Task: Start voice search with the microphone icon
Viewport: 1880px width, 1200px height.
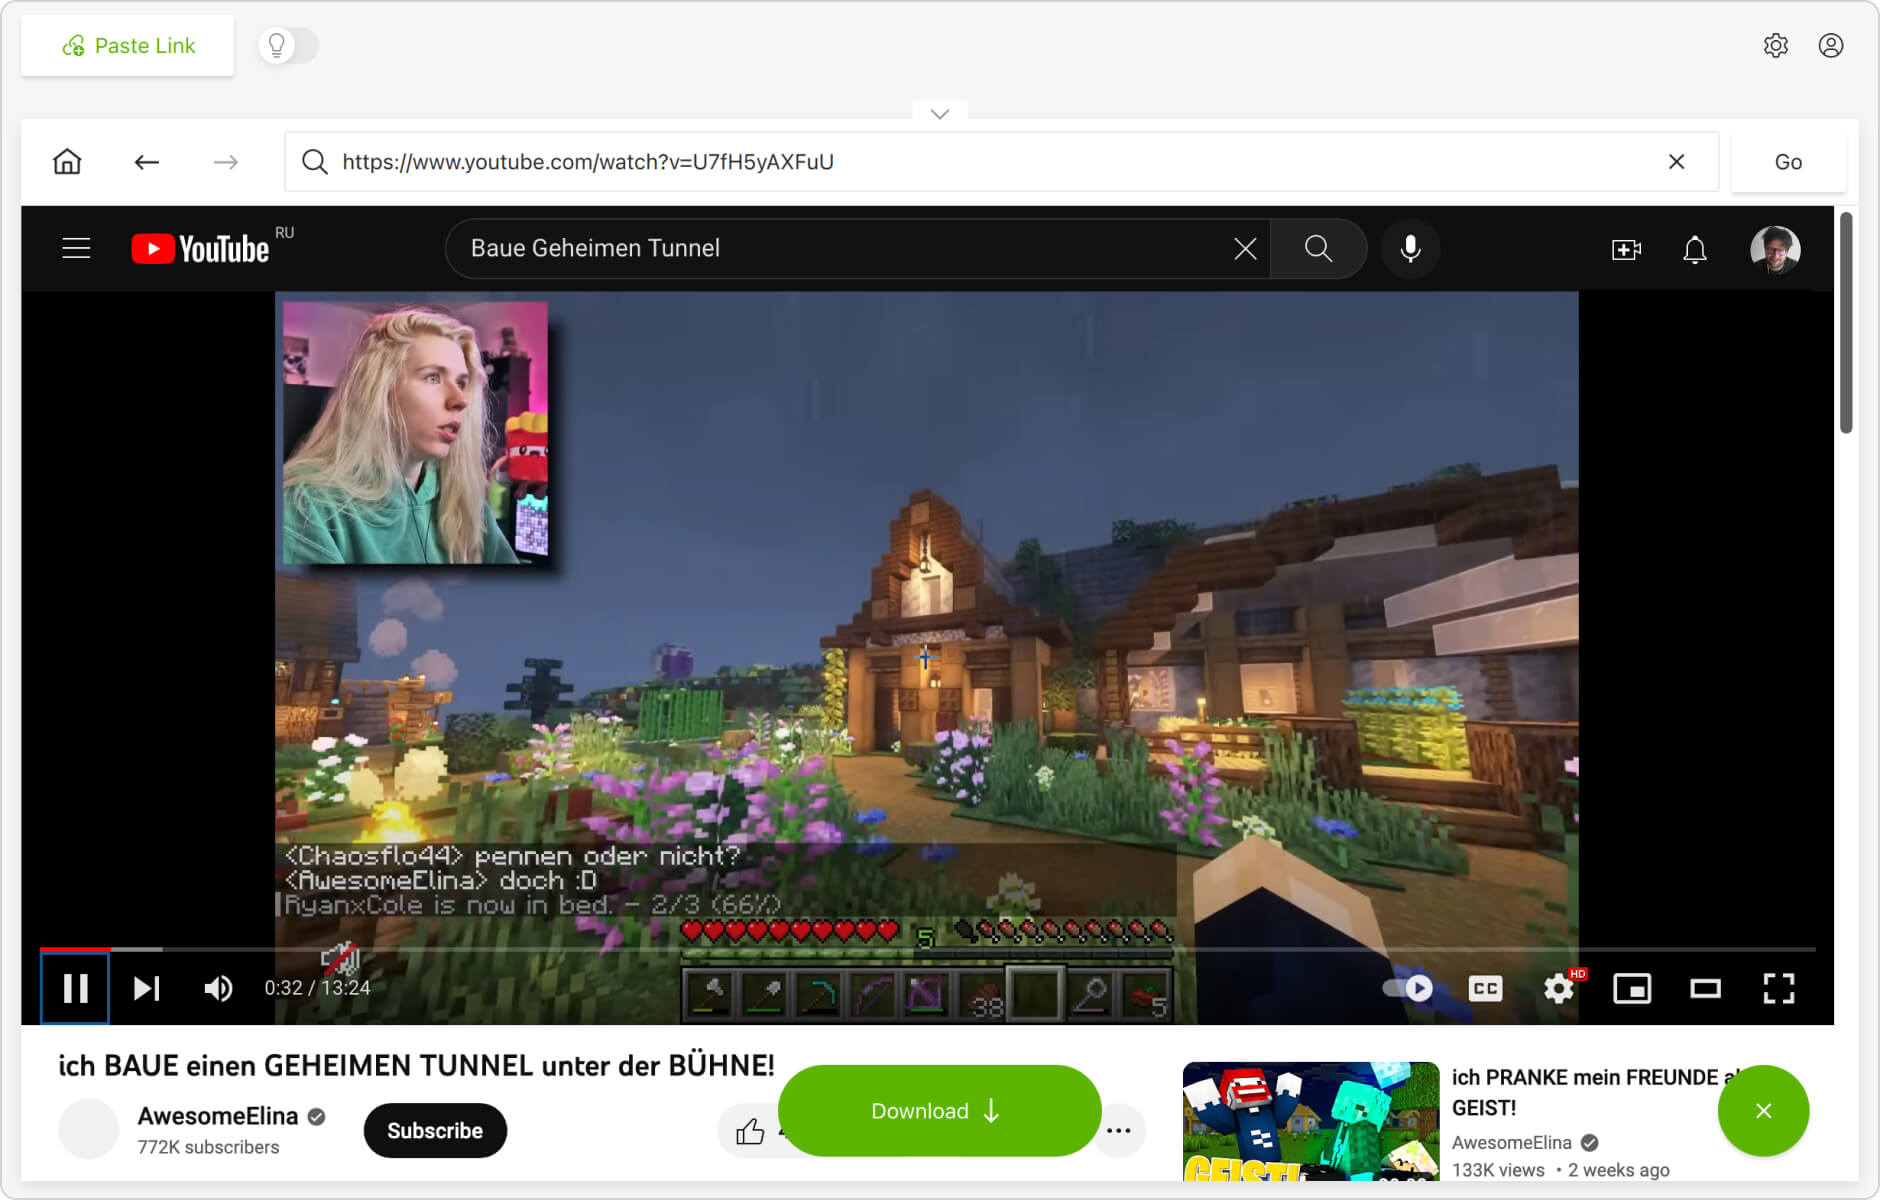Action: [1410, 249]
